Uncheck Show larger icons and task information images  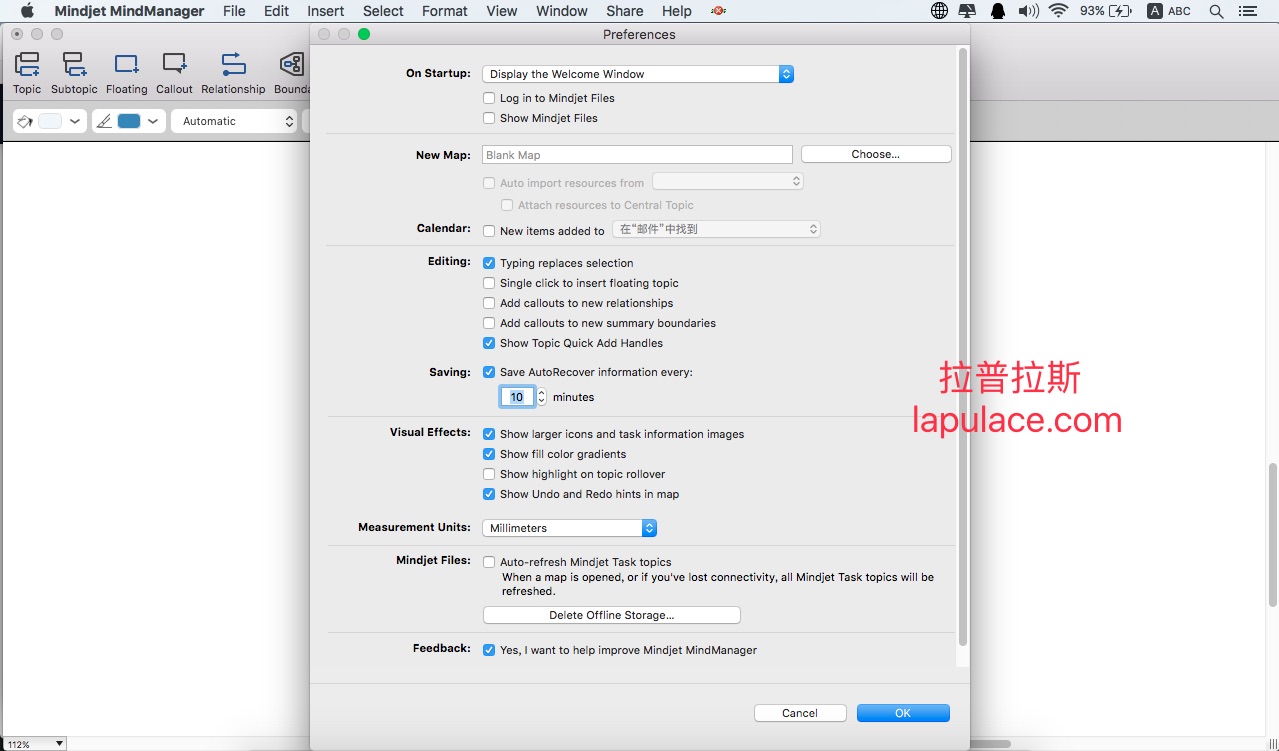coord(489,434)
